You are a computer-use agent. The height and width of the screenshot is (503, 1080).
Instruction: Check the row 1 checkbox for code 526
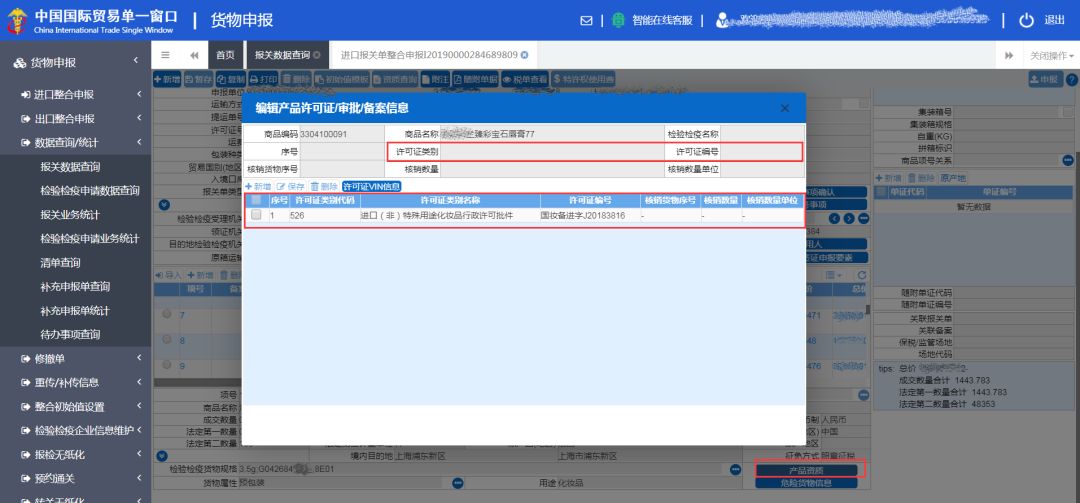(x=256, y=215)
